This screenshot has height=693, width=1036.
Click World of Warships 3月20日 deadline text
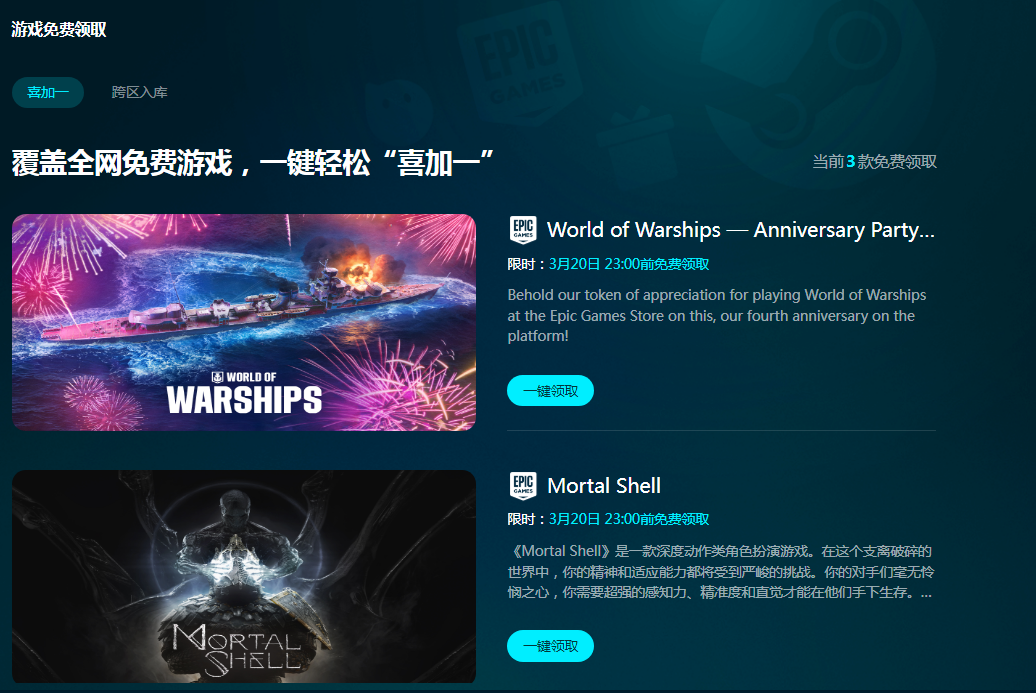(x=628, y=264)
